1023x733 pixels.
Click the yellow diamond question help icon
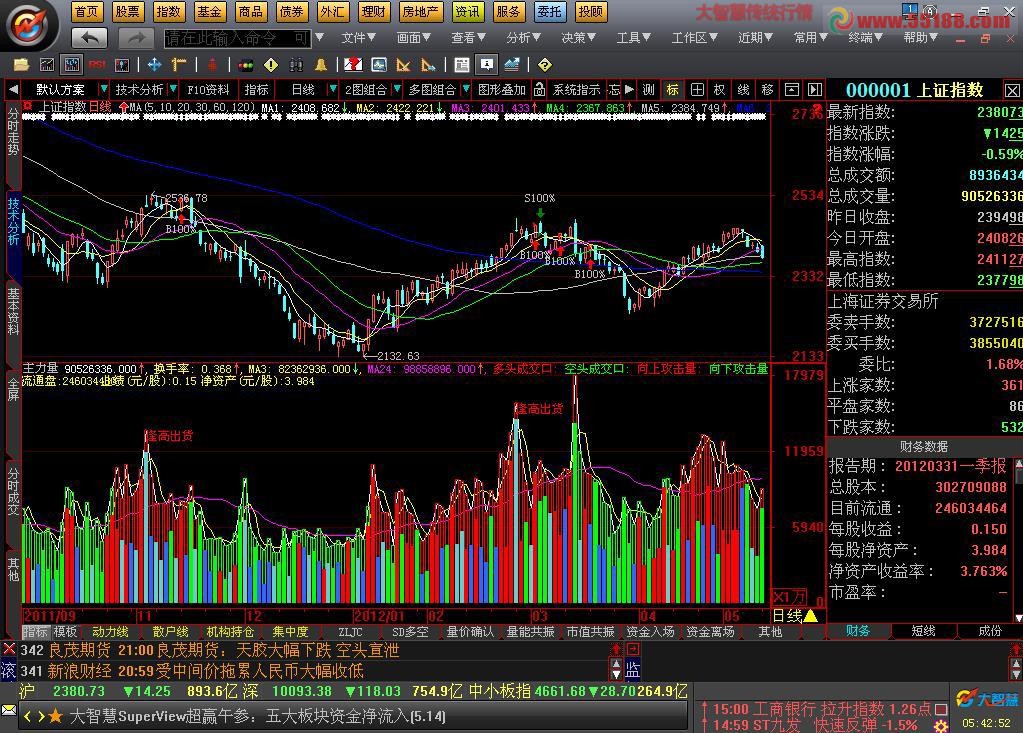[545, 65]
